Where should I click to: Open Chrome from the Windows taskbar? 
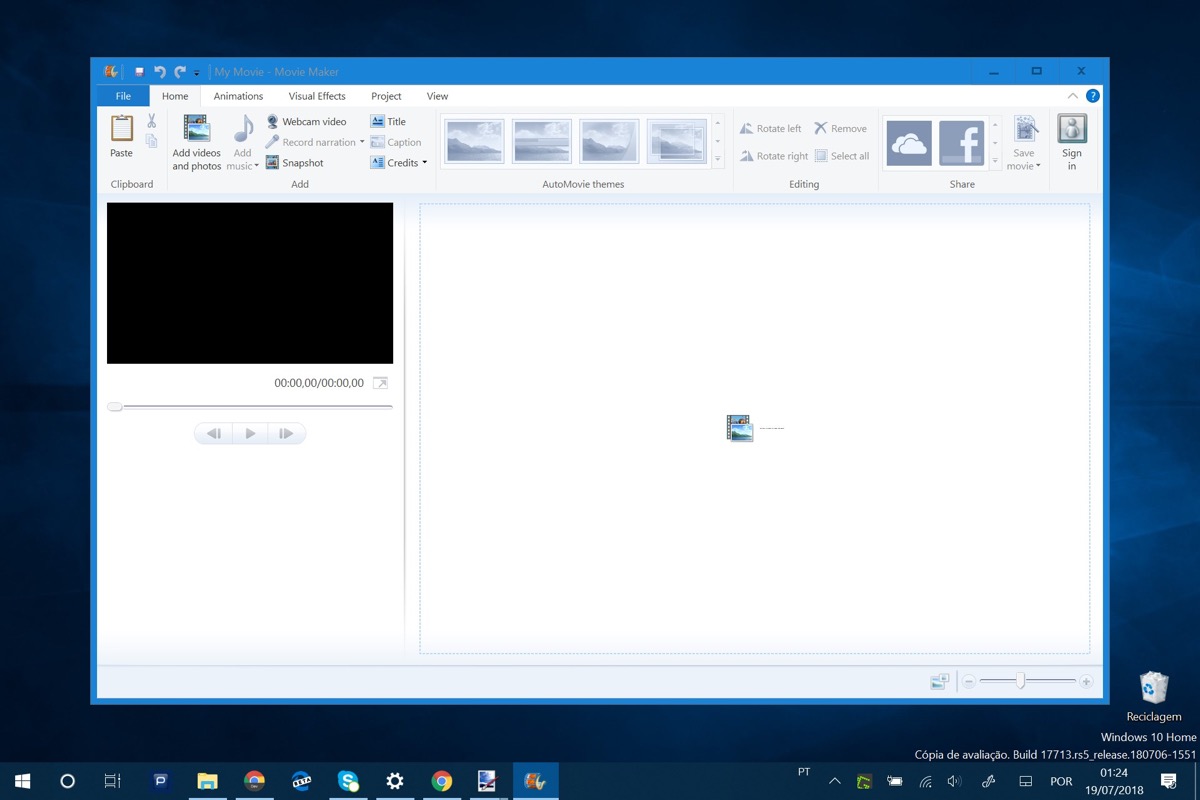point(441,781)
